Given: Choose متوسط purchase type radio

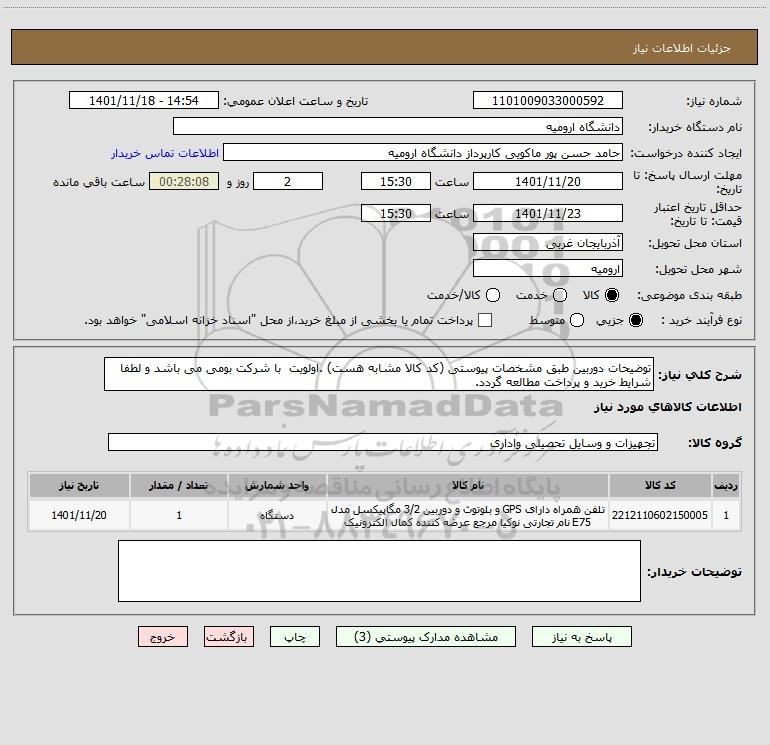Looking at the screenshot, I should (x=577, y=320).
